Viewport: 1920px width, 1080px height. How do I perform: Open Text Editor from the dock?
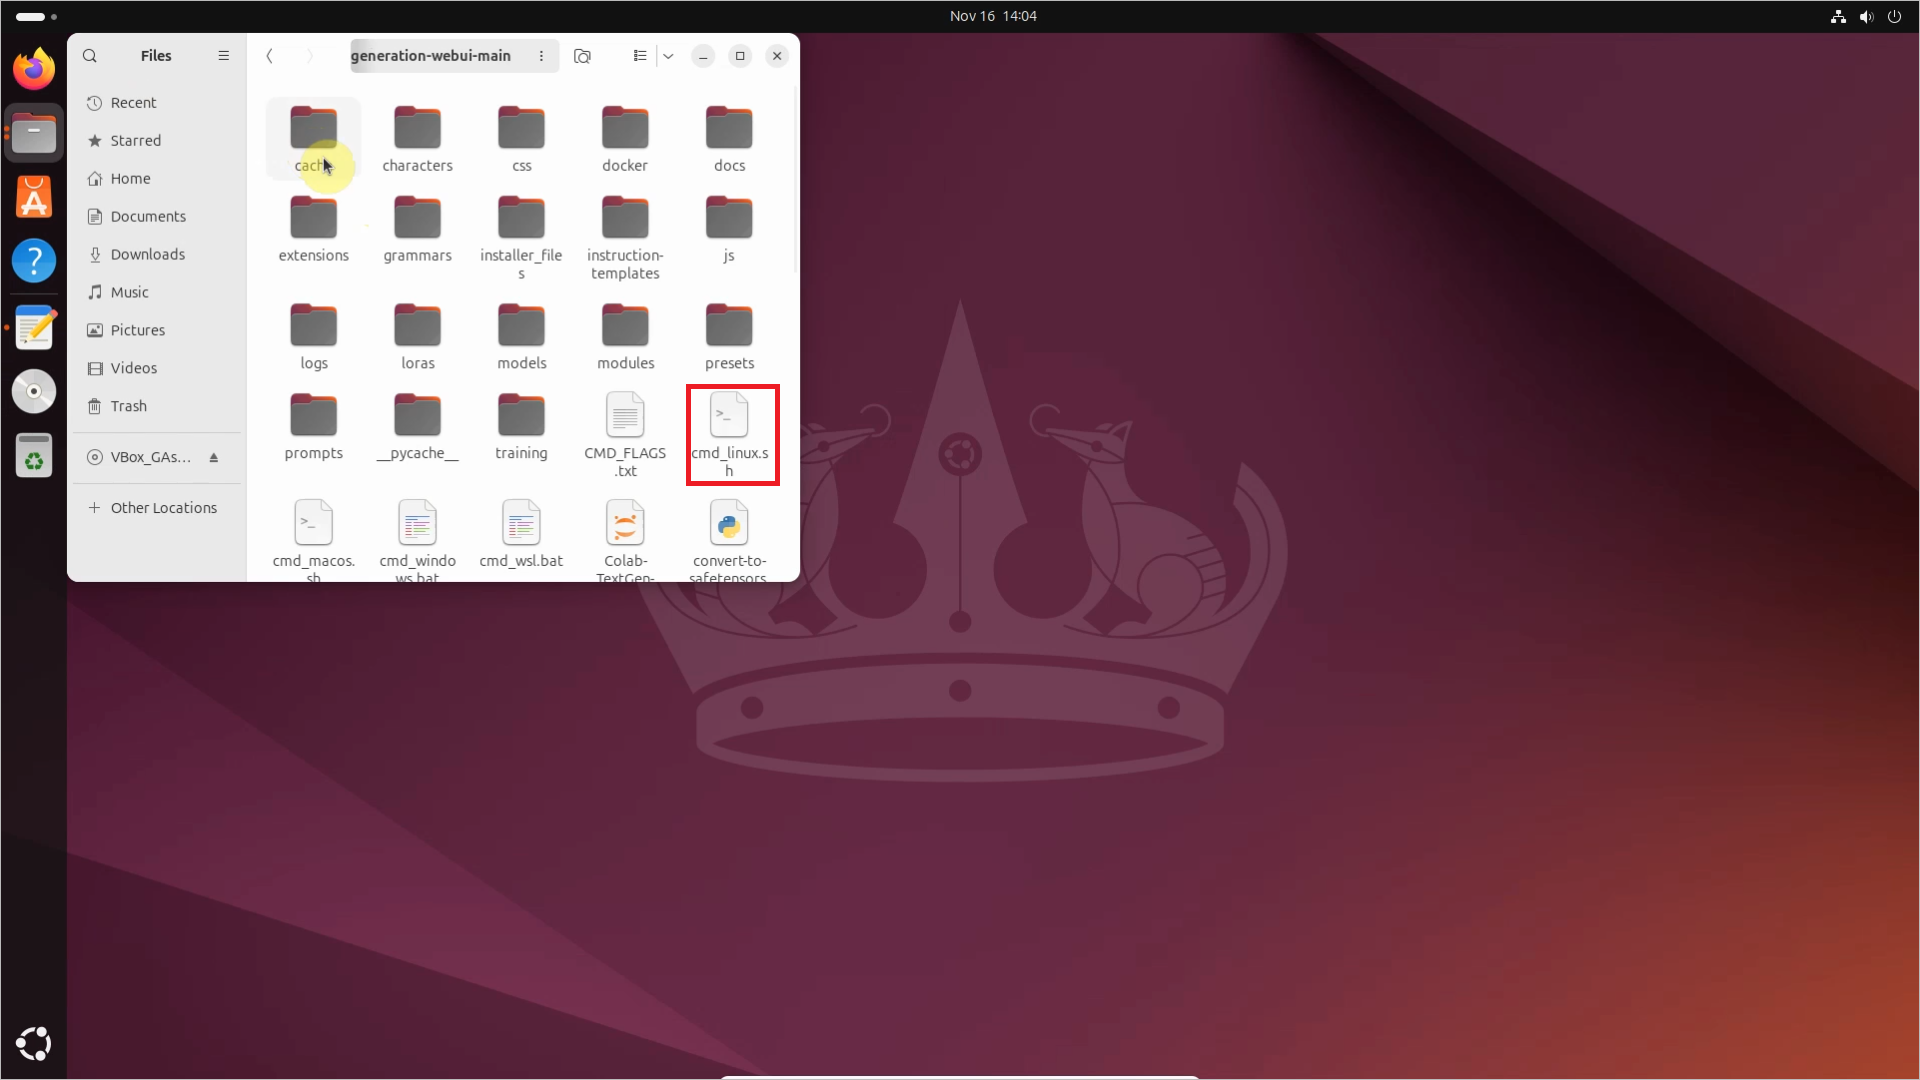(x=34, y=328)
